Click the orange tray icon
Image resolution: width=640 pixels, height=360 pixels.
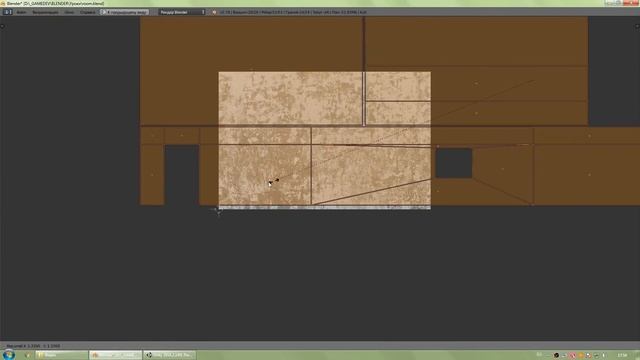[x=580, y=356]
